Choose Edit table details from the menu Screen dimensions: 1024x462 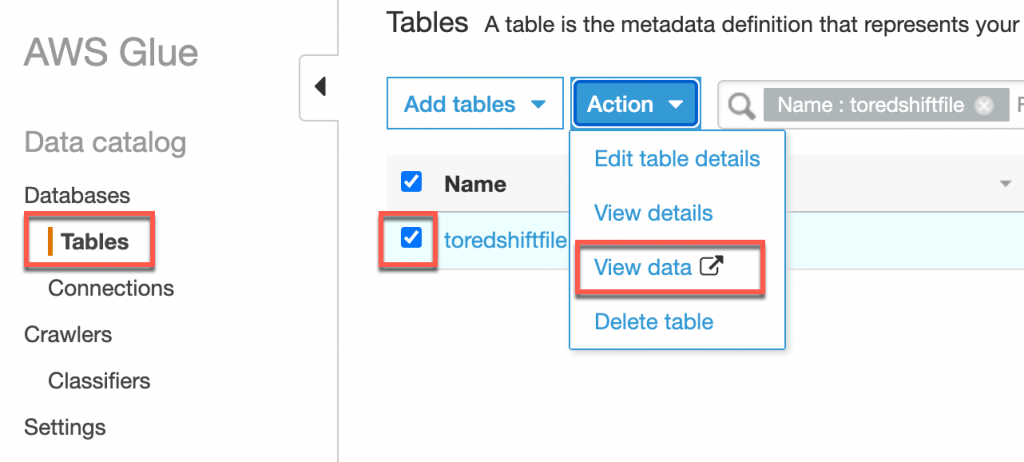pos(677,159)
